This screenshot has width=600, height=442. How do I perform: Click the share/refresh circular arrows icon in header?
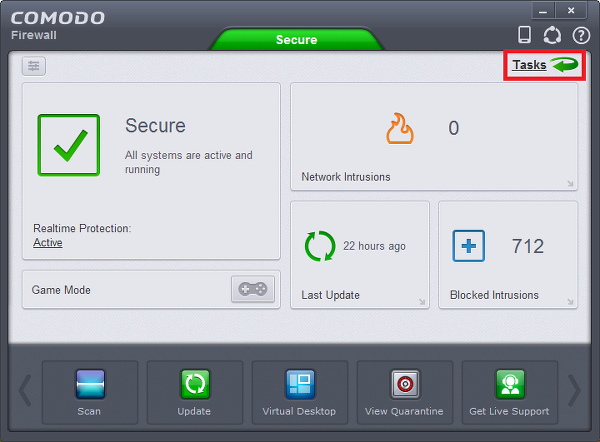point(552,35)
